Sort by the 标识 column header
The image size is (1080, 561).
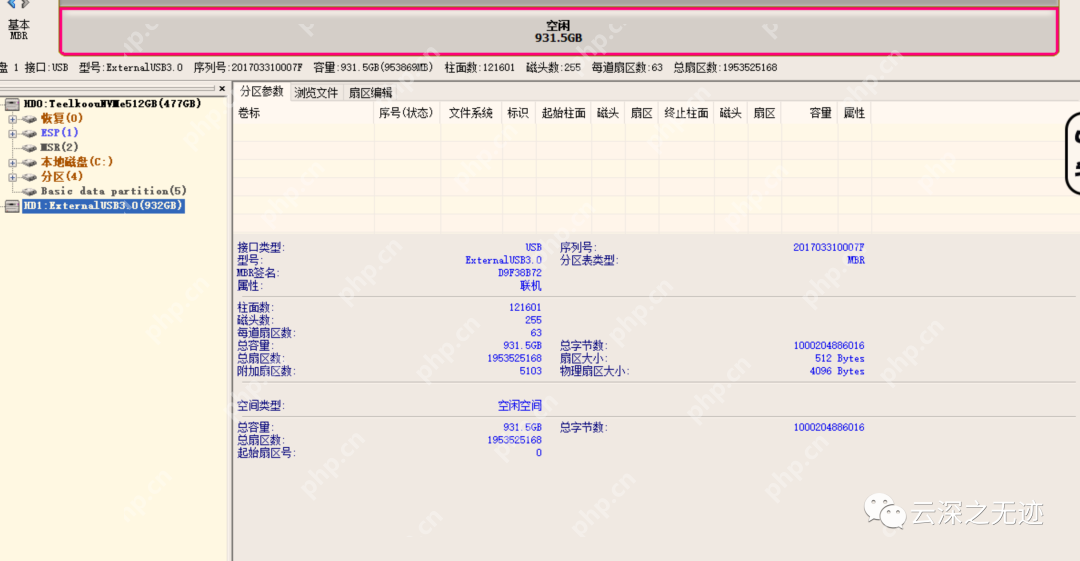[x=518, y=113]
